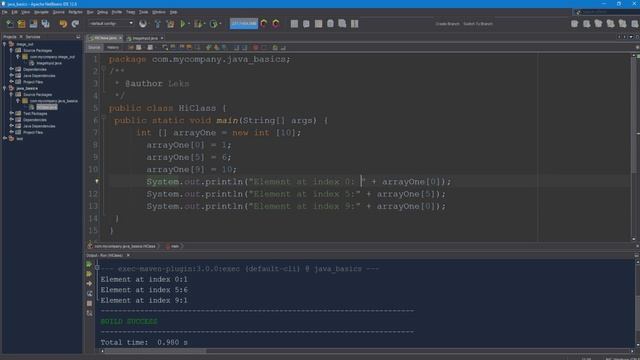Open the default config dropdown

click(111, 24)
